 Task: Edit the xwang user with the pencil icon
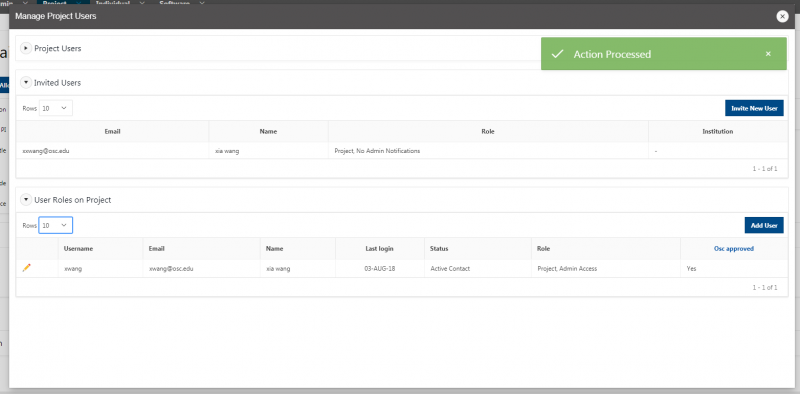point(27,268)
